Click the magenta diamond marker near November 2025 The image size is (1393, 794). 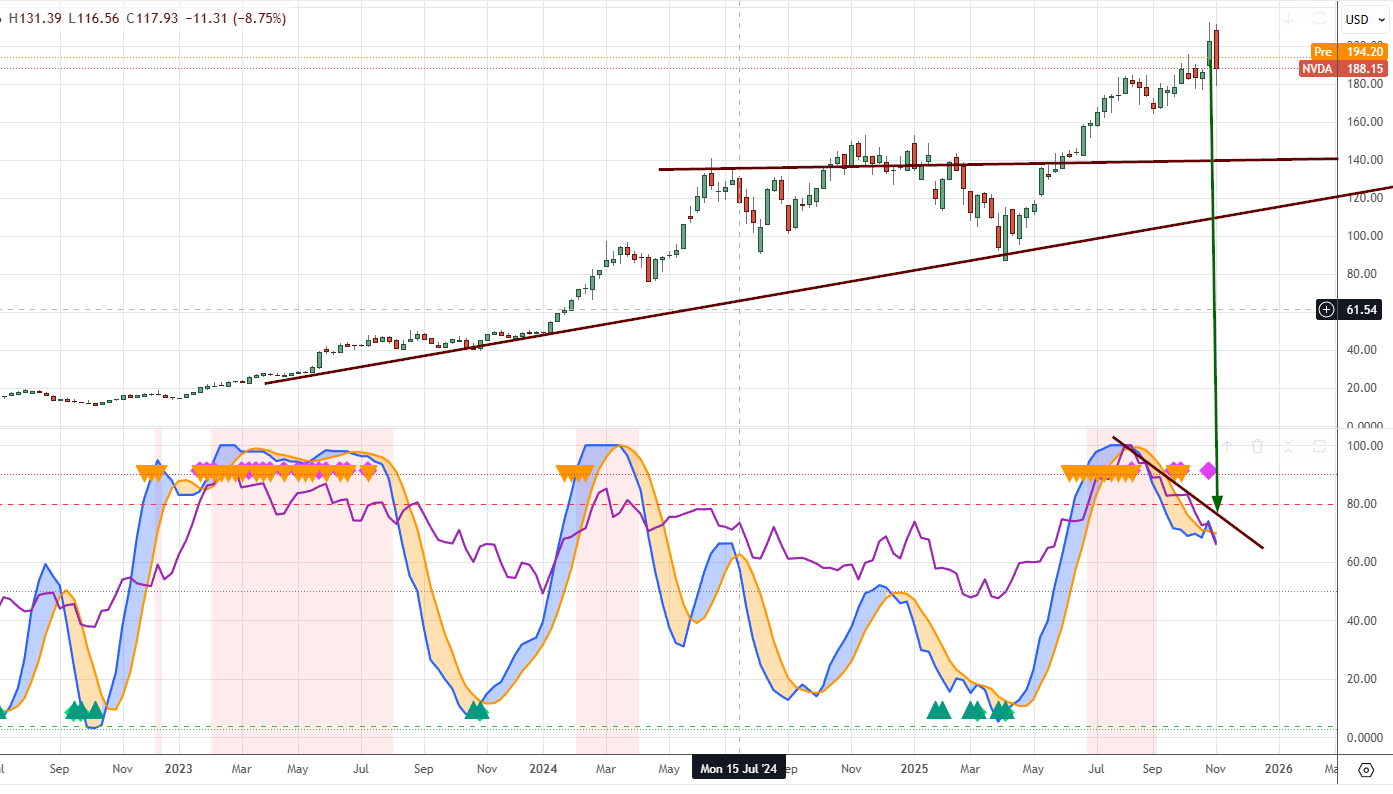point(1208,470)
